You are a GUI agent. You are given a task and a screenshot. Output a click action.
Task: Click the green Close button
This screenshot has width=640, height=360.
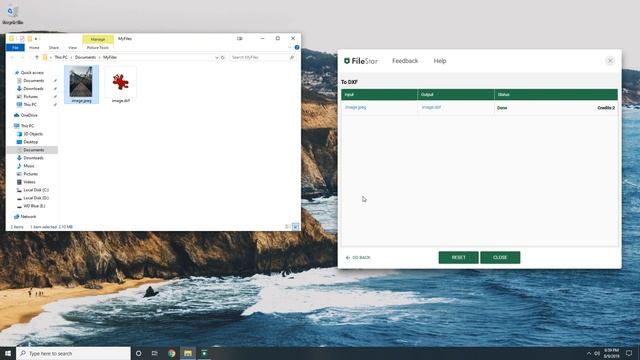tap(500, 258)
